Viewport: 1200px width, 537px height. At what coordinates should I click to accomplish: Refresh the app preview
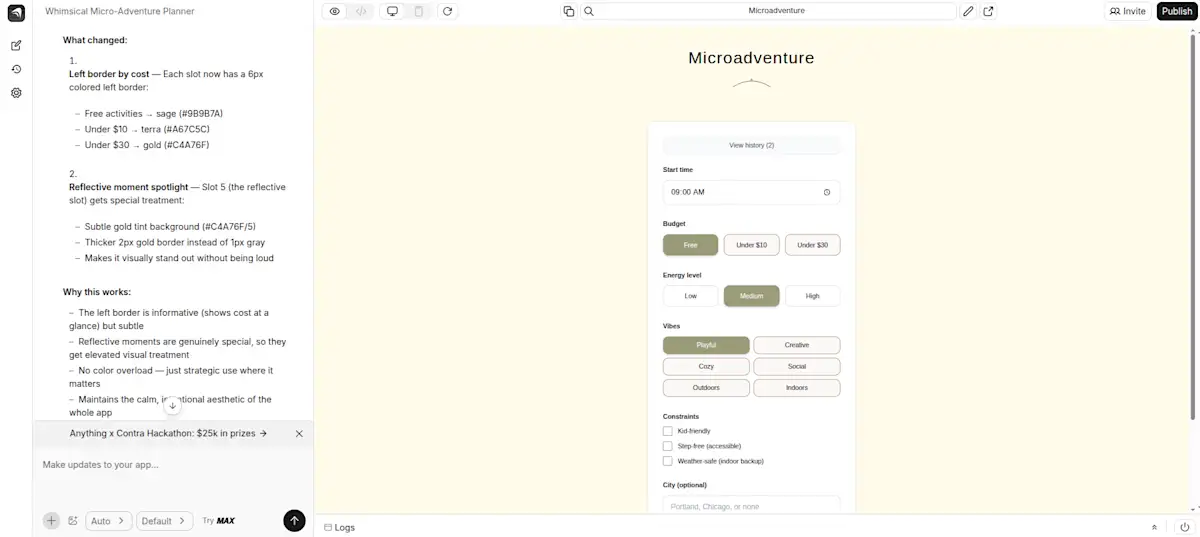point(447,11)
